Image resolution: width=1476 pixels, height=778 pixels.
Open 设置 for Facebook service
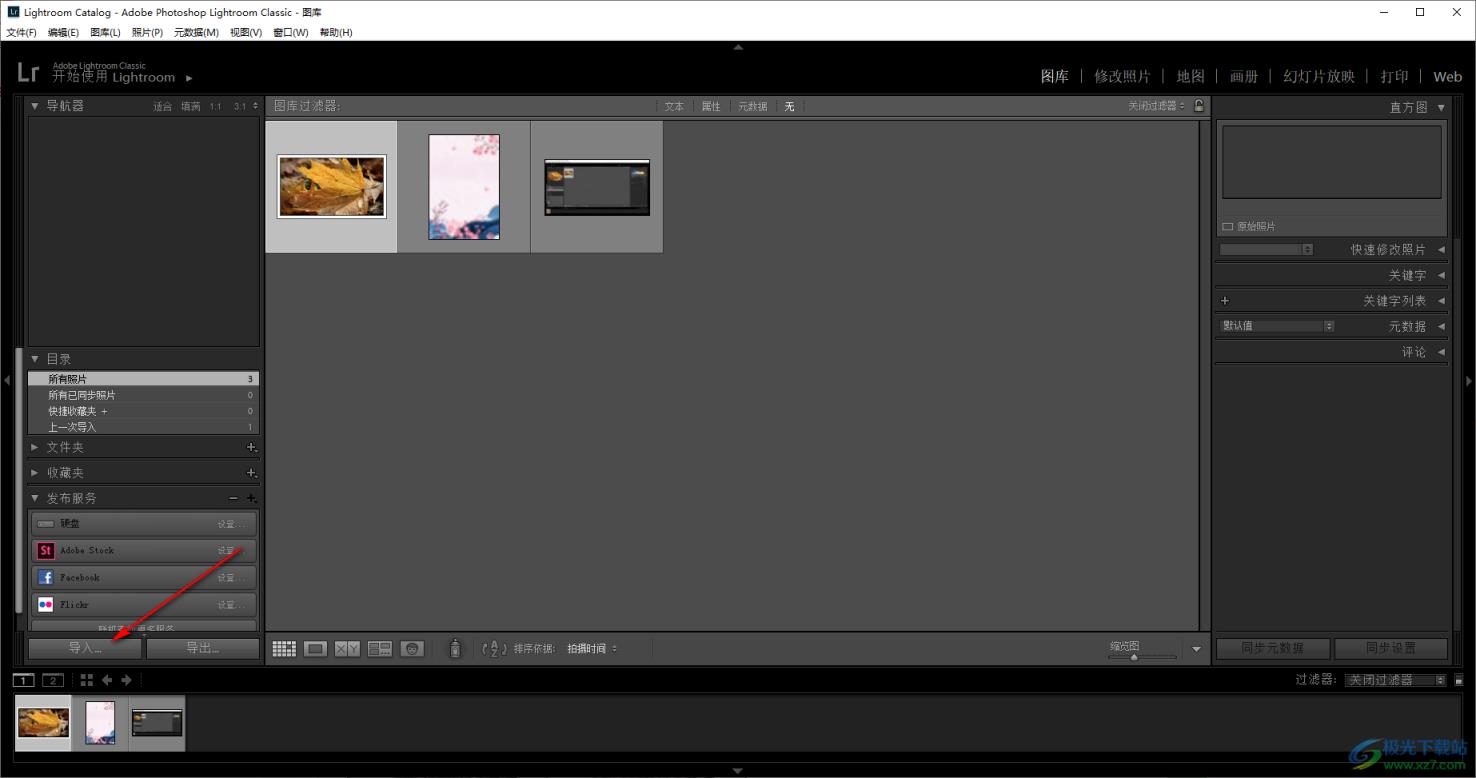[232, 578]
